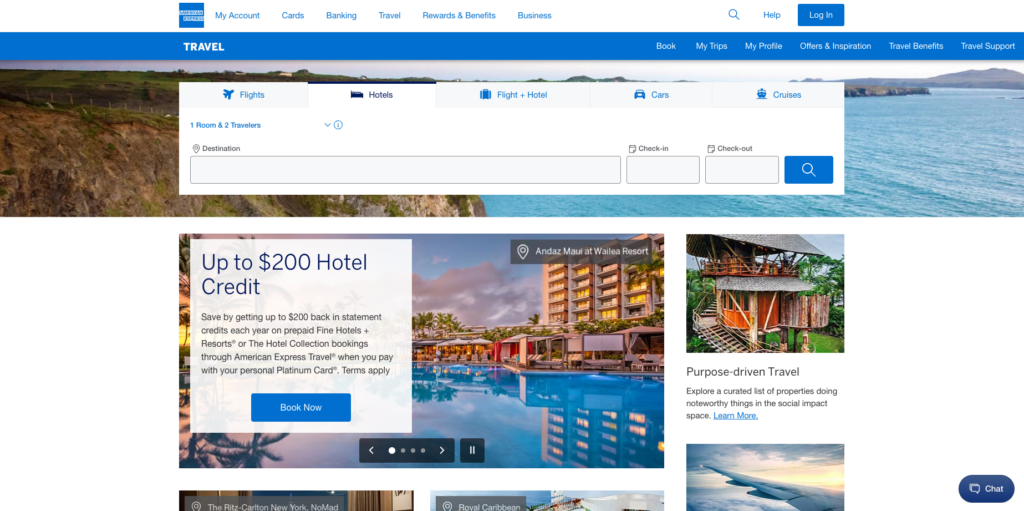Open the Check-out date picker

(x=741, y=170)
